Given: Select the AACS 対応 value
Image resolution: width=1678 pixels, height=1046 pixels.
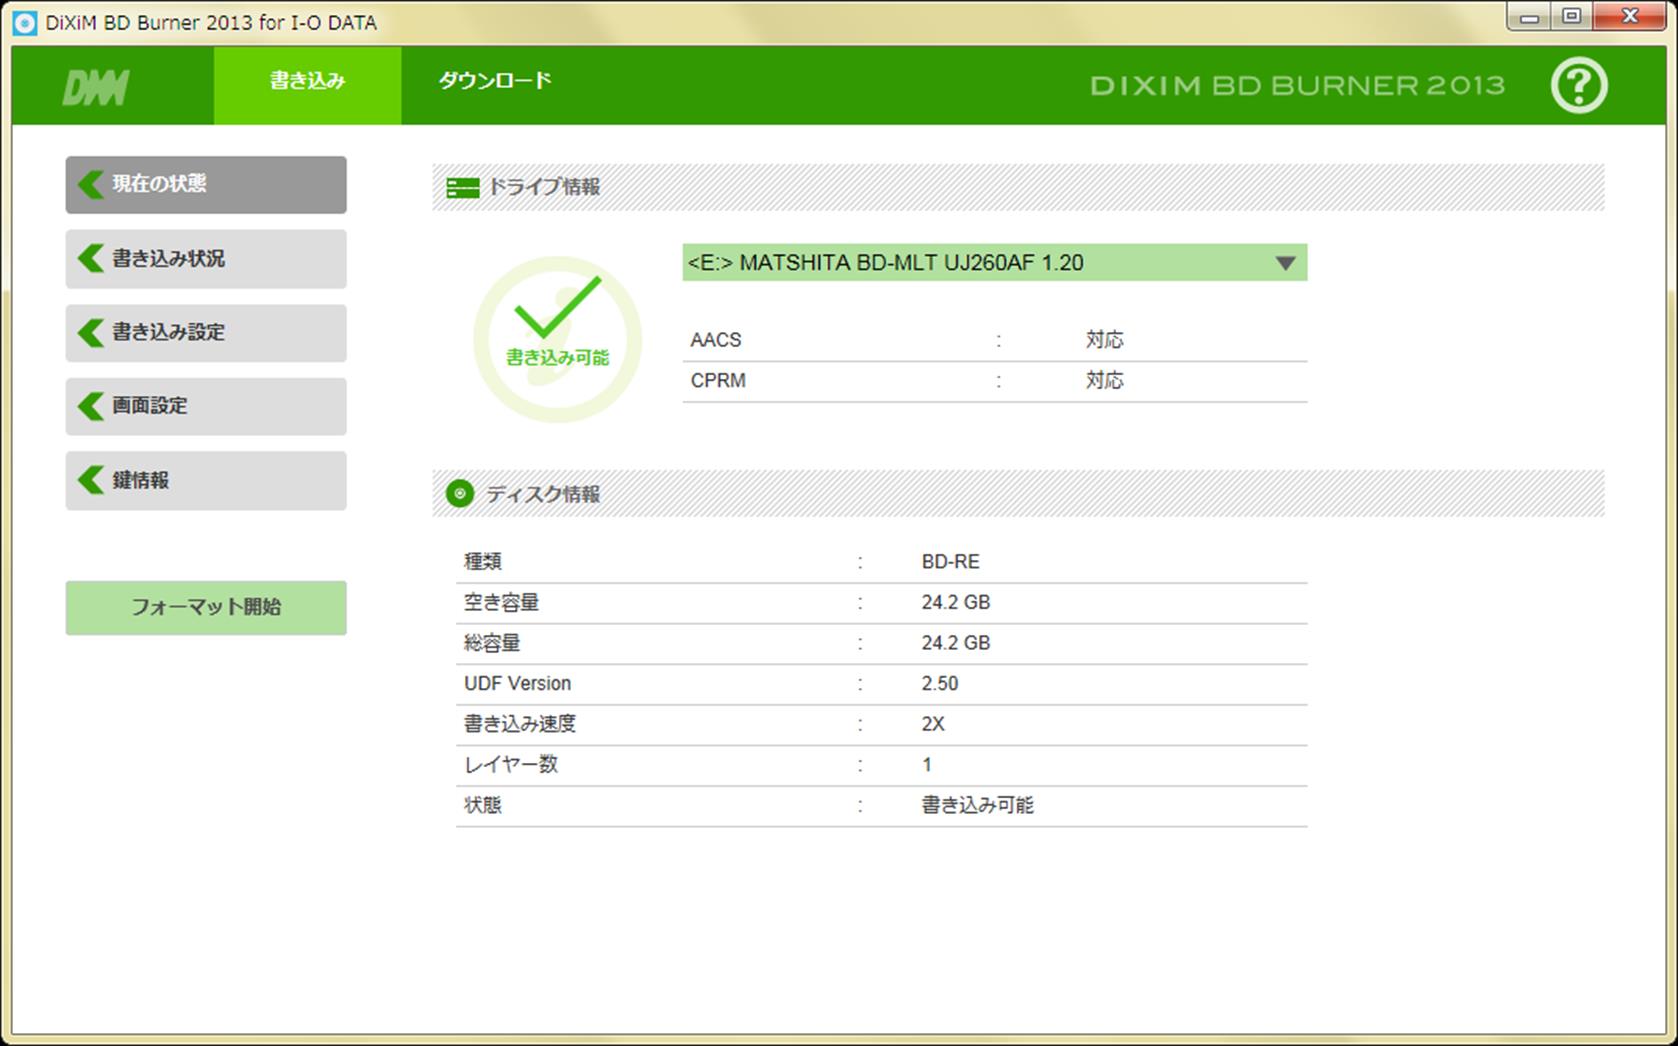Looking at the screenshot, I should point(1105,340).
